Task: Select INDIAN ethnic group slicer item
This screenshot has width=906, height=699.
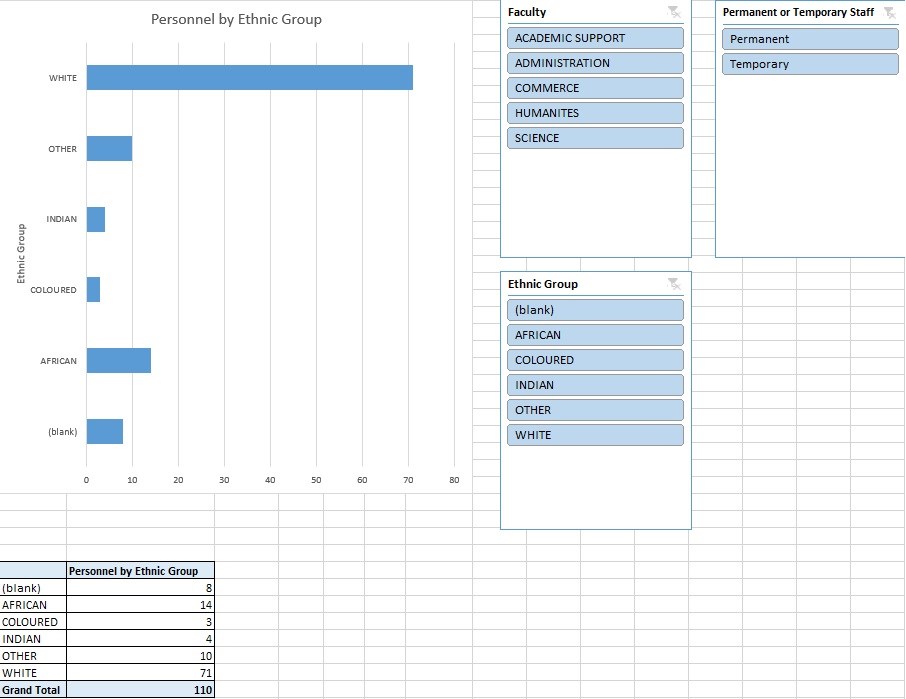Action: coord(595,385)
